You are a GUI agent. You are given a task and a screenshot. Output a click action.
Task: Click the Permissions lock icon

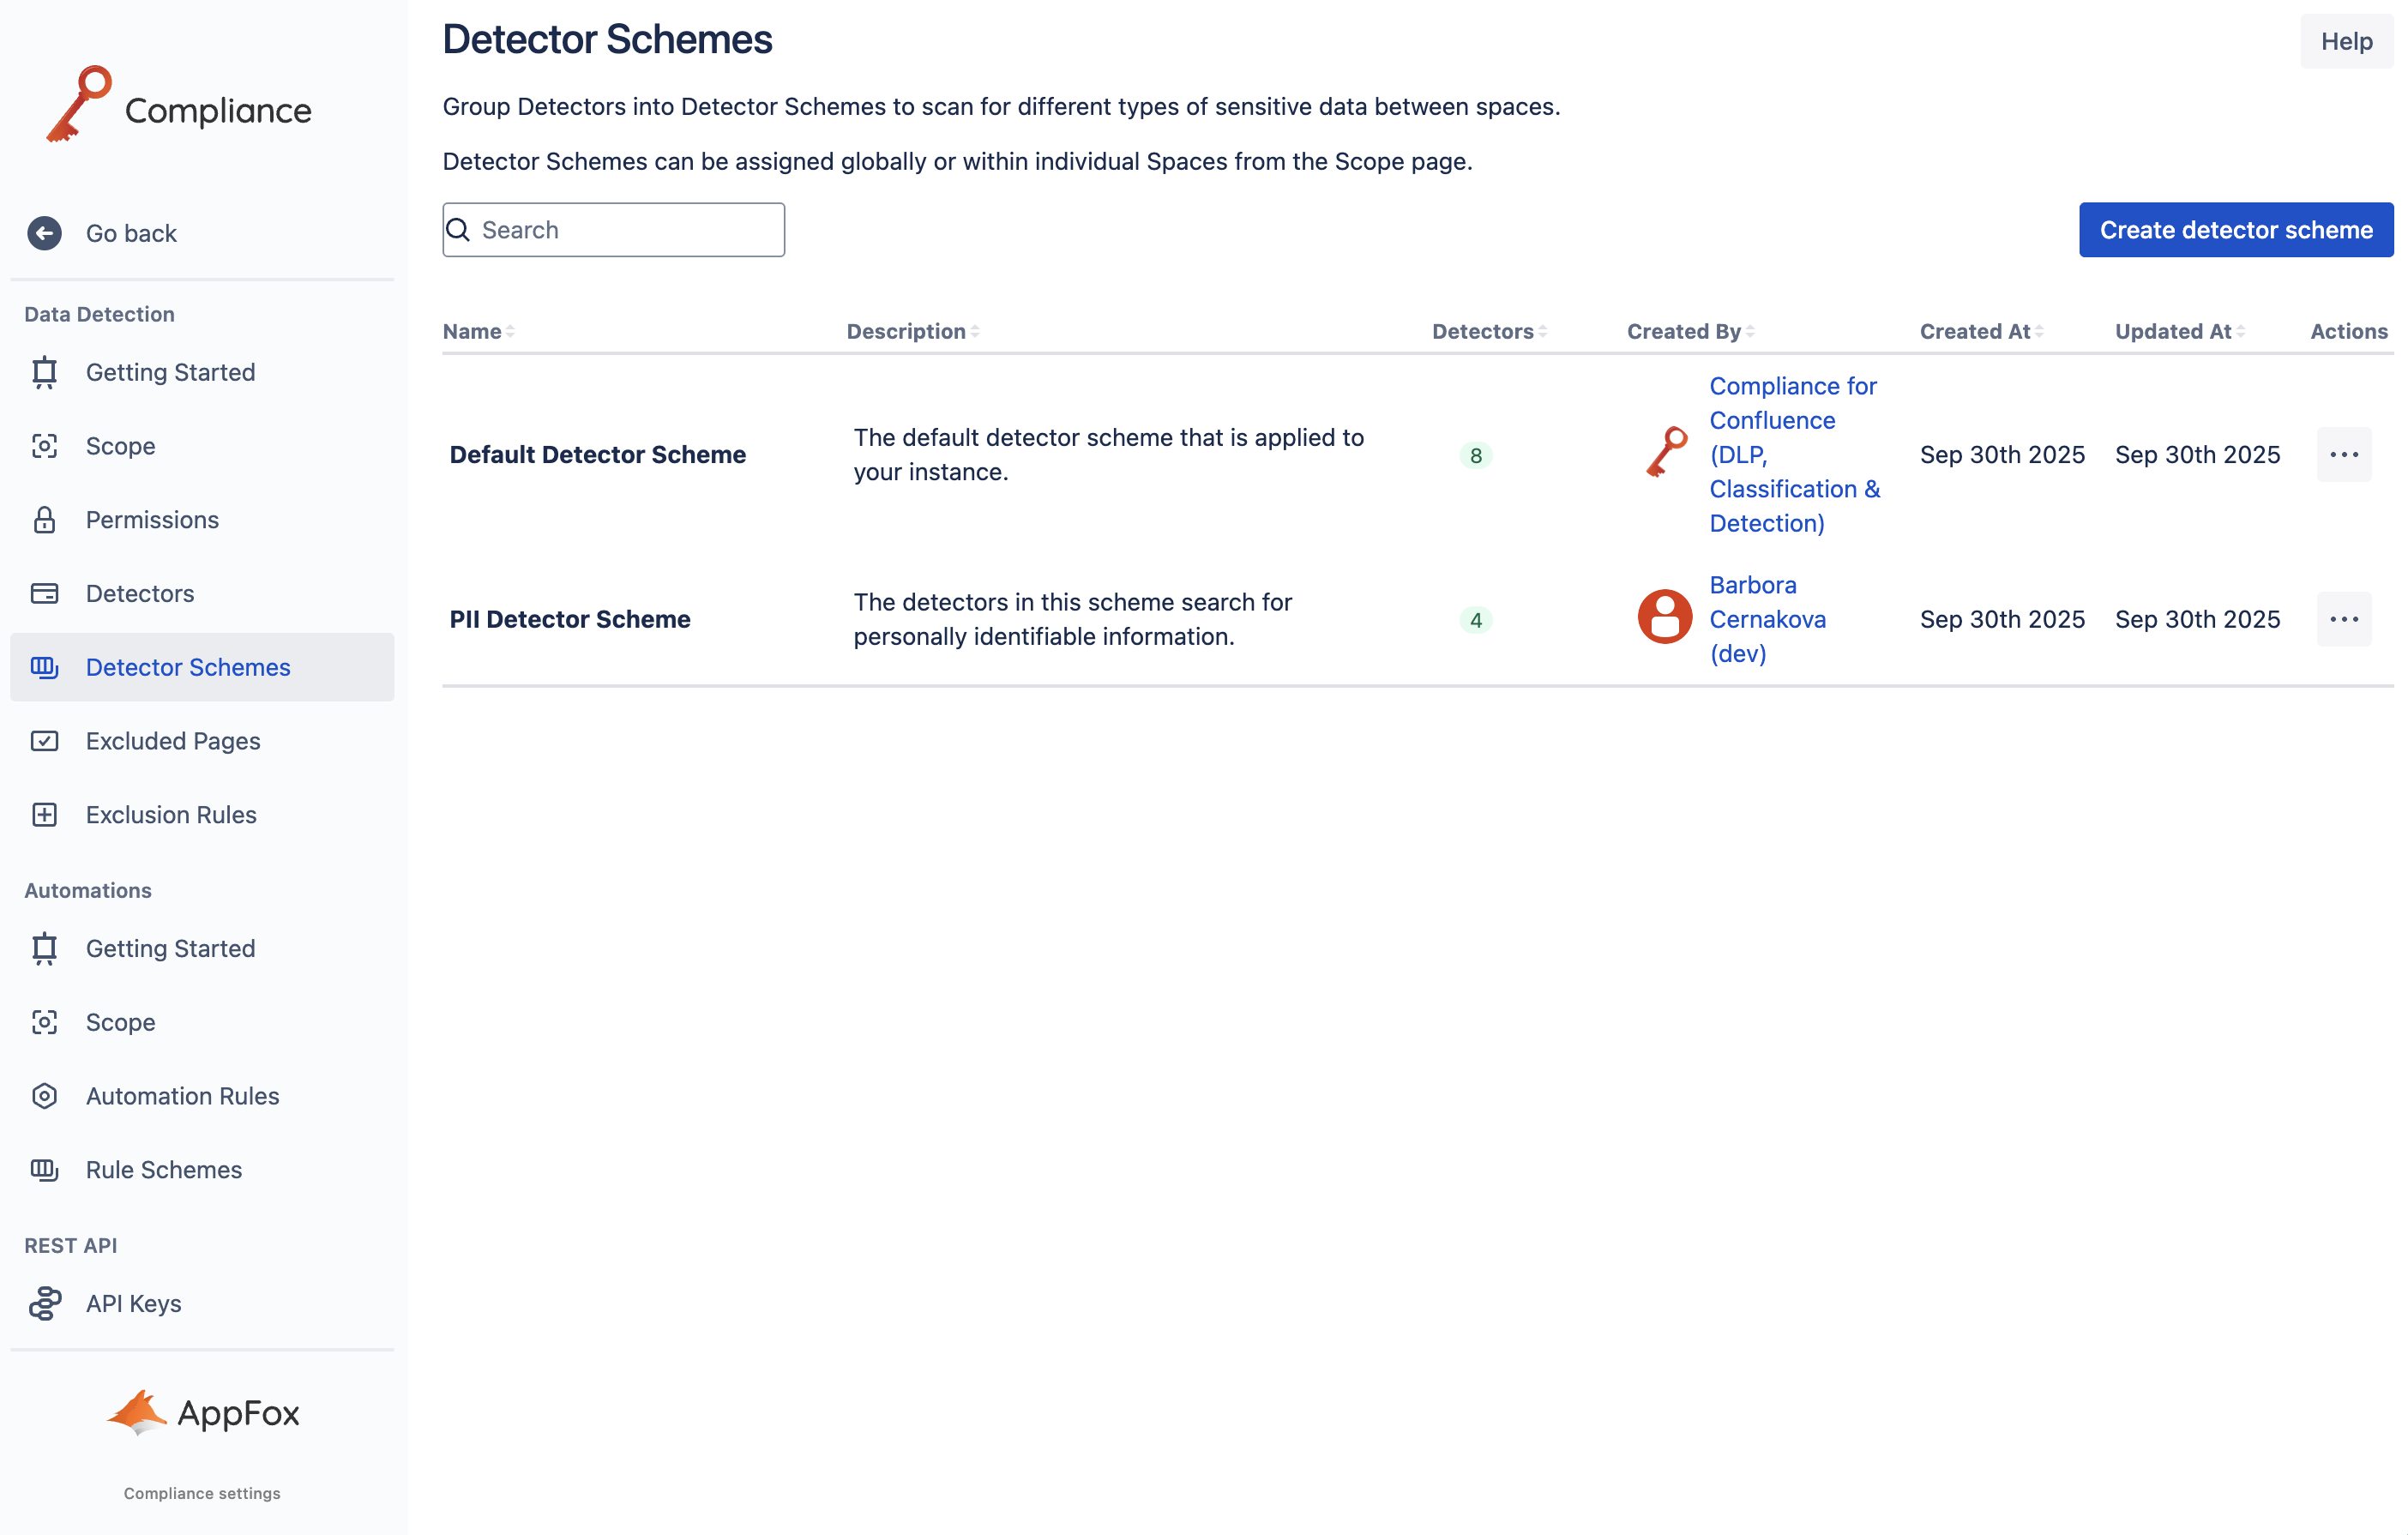(44, 519)
